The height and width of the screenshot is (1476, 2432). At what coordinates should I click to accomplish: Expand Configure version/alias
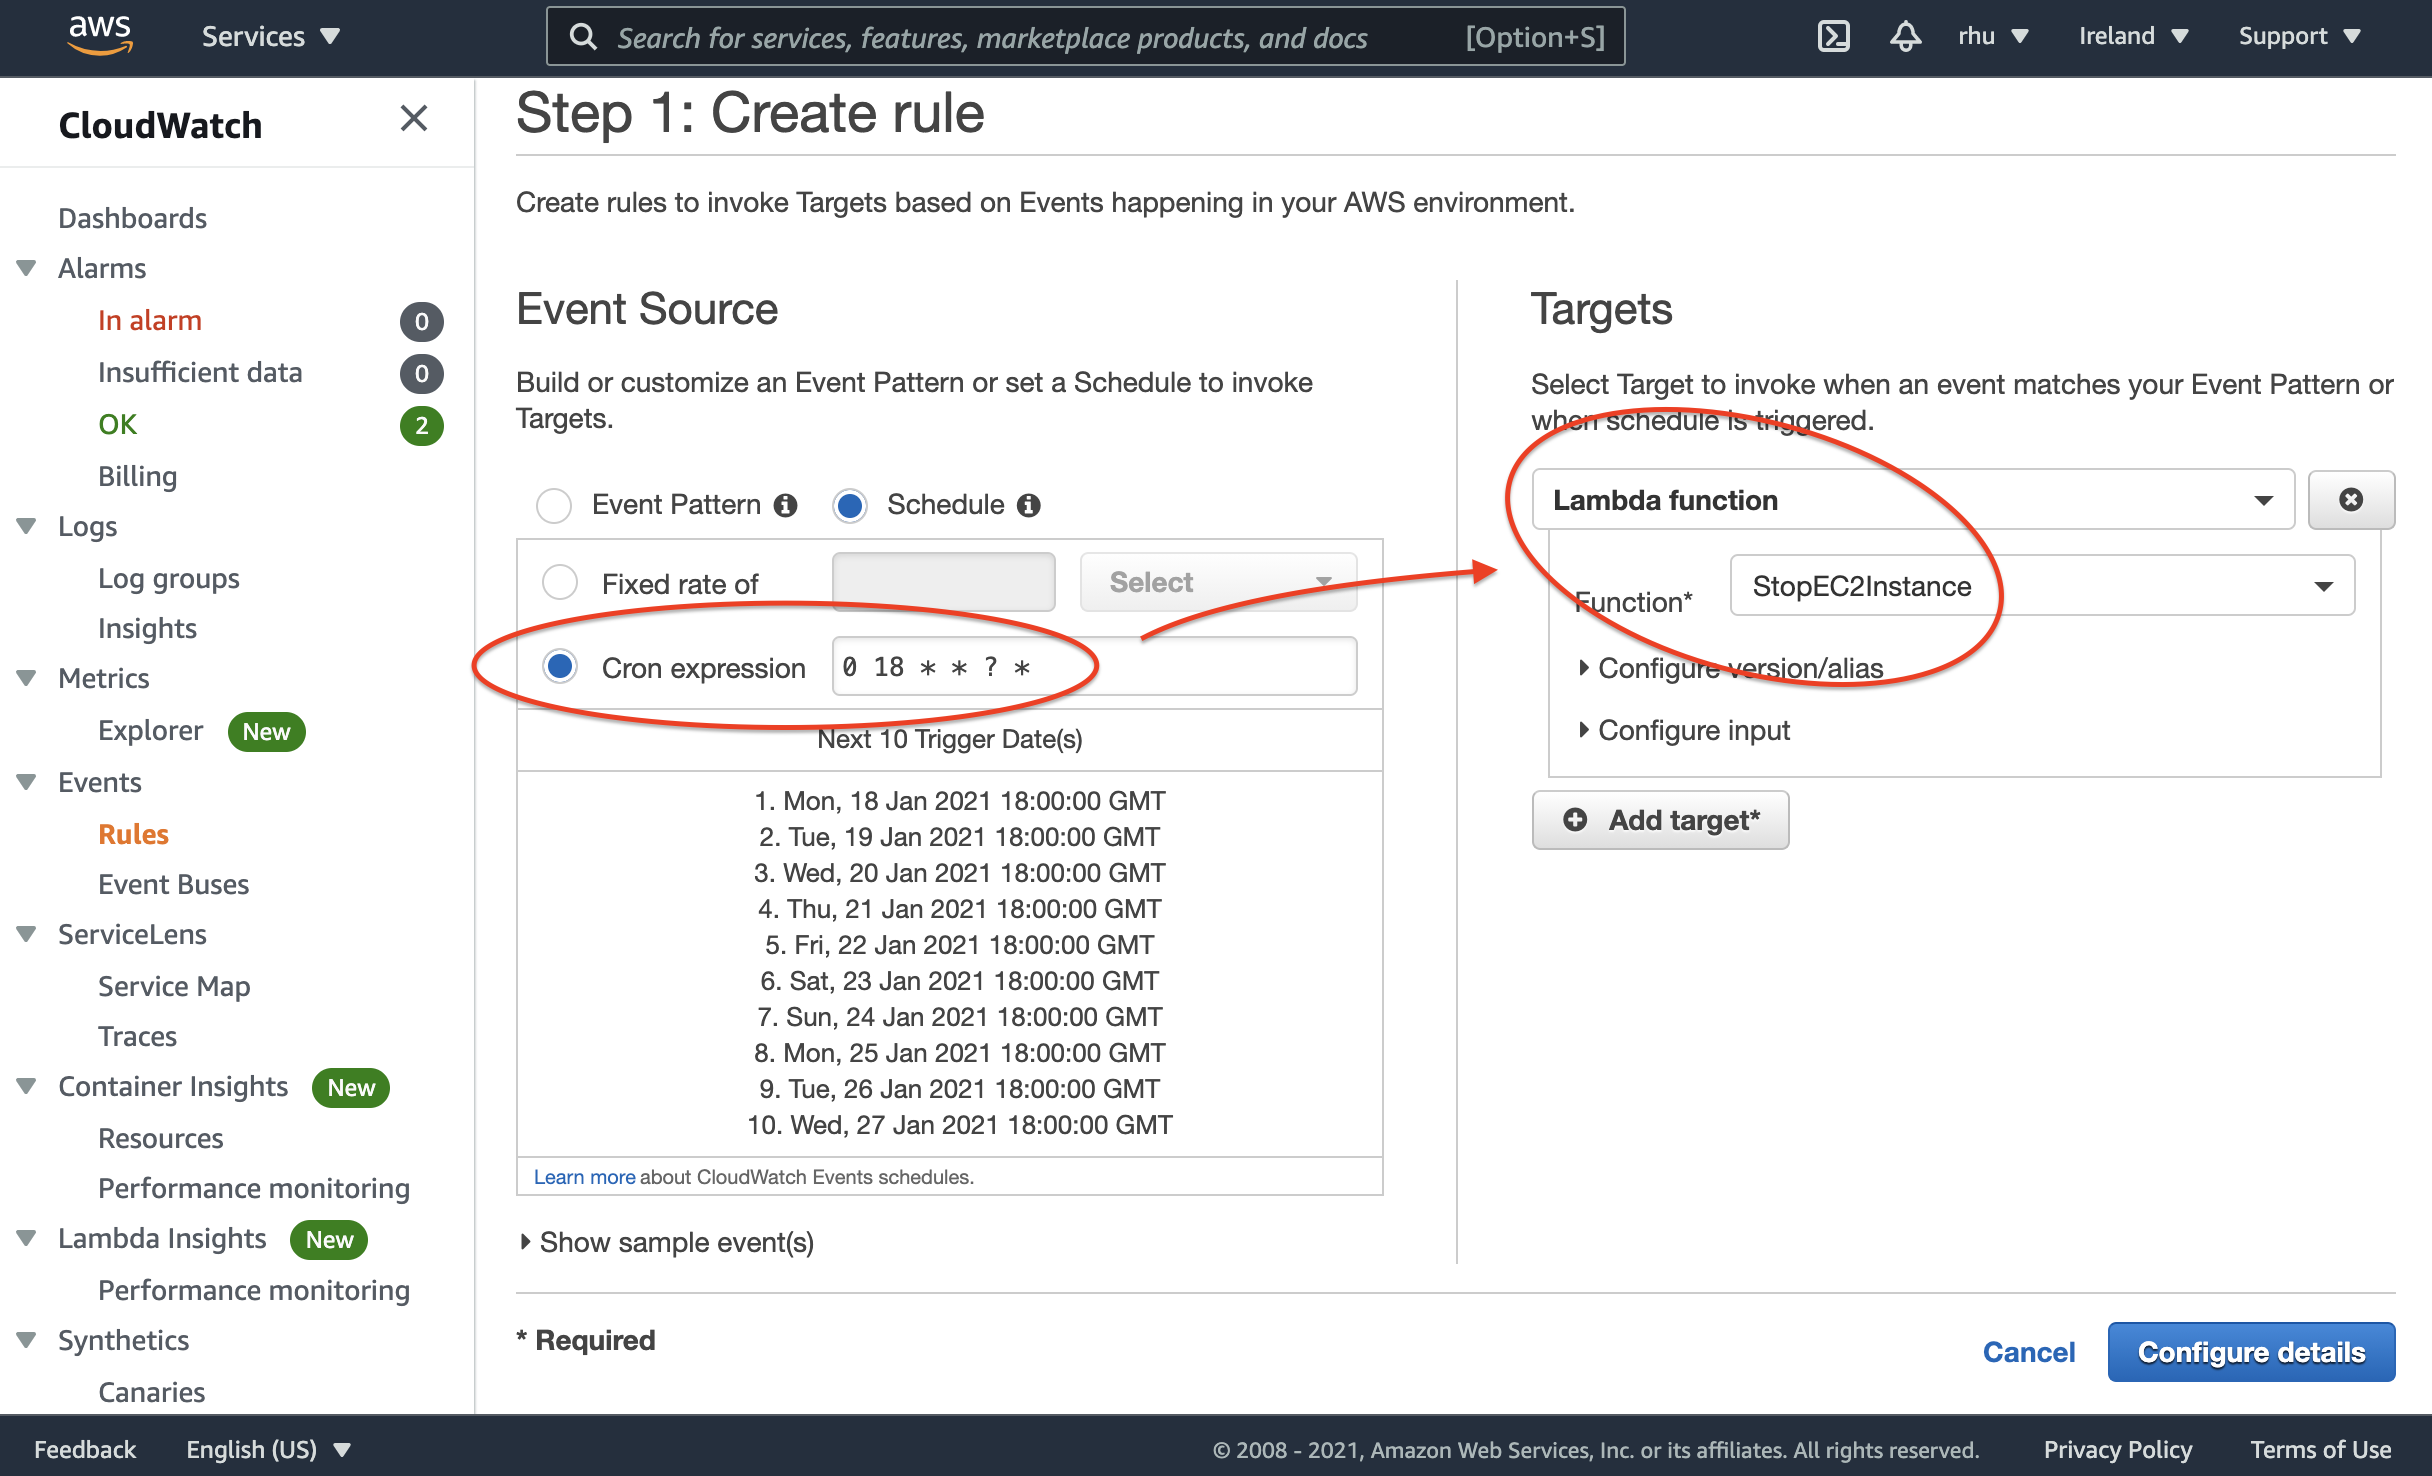(x=1731, y=668)
